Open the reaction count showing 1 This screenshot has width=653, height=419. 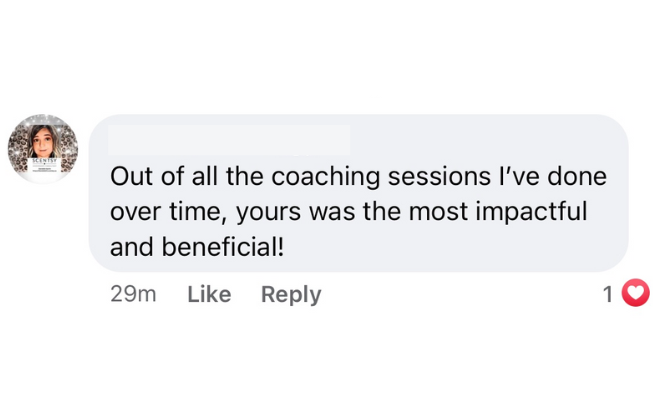607,294
